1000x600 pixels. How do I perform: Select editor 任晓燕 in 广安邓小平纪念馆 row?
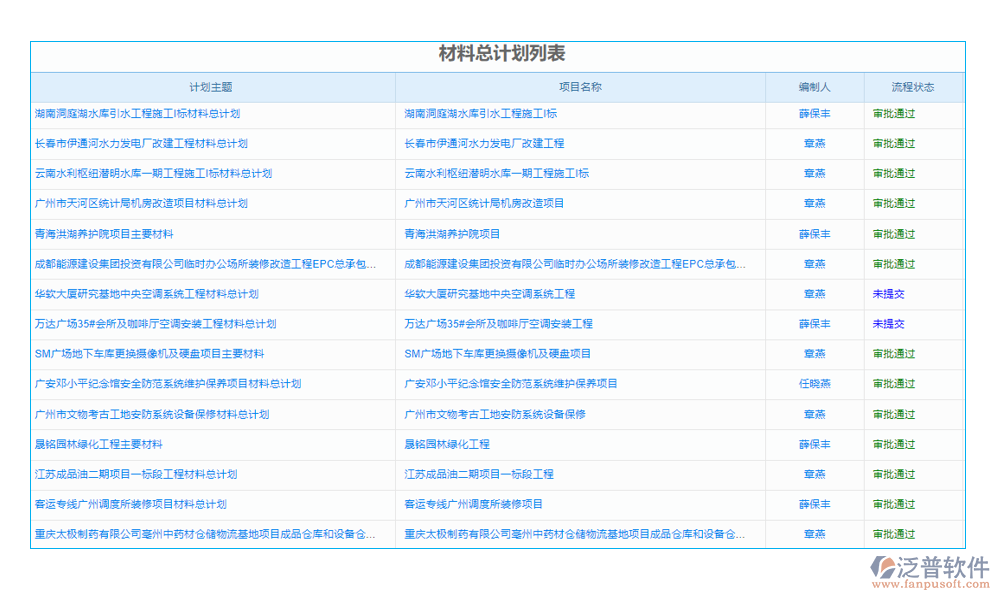tap(815, 384)
